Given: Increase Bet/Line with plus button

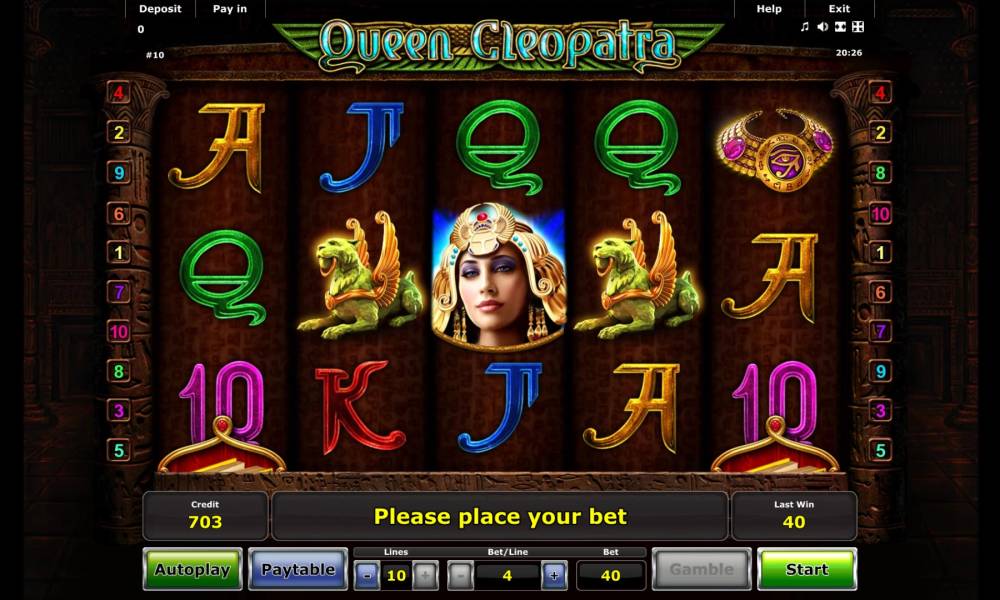Looking at the screenshot, I should pos(554,575).
